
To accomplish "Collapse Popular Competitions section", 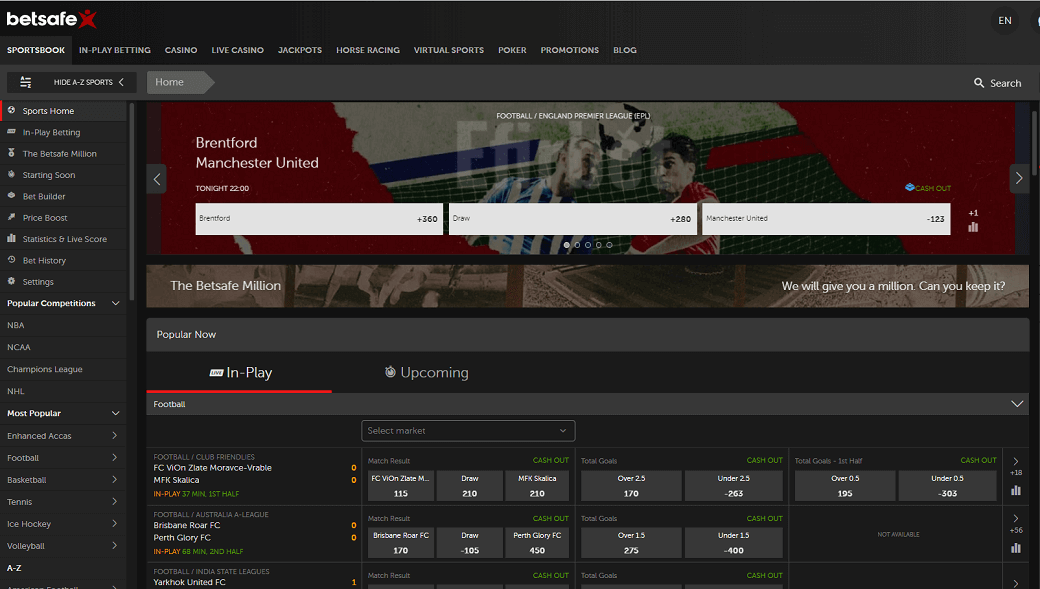I will [115, 303].
